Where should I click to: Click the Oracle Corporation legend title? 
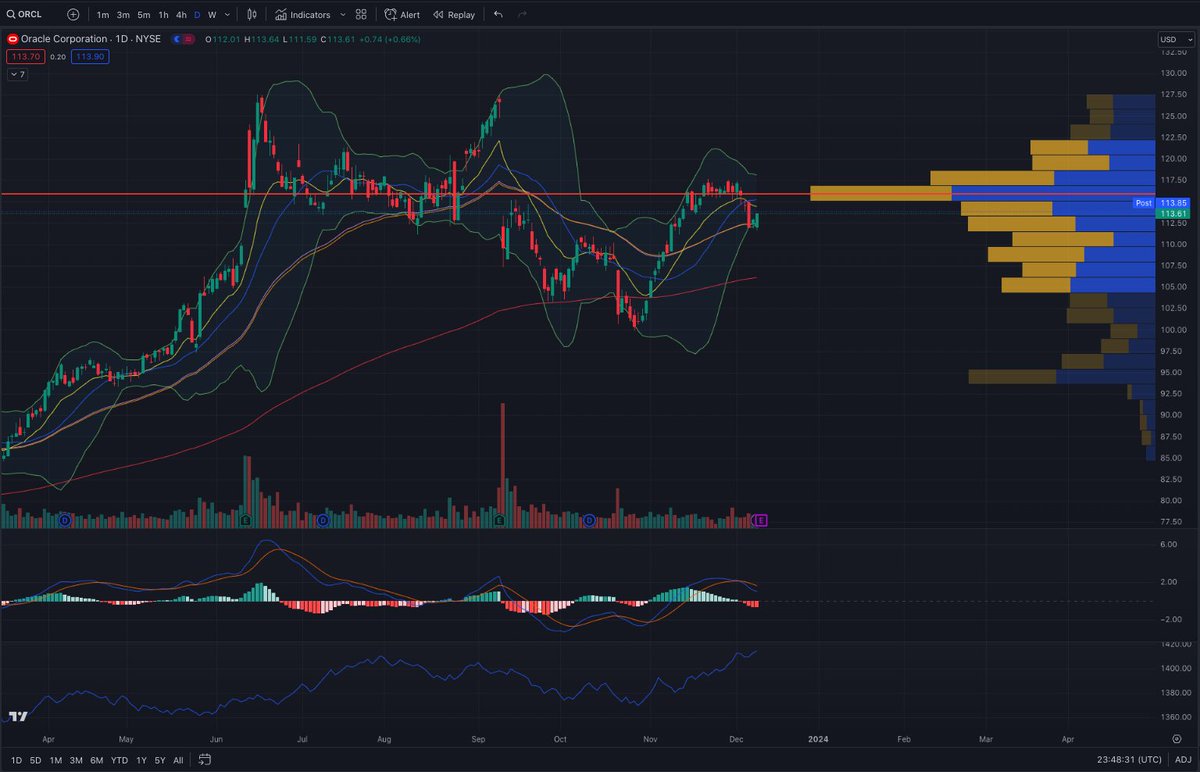pyautogui.click(x=89, y=39)
